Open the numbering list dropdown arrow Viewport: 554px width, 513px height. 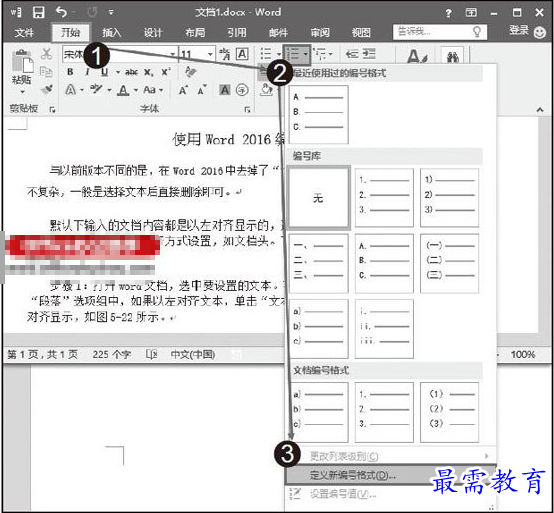coord(305,54)
